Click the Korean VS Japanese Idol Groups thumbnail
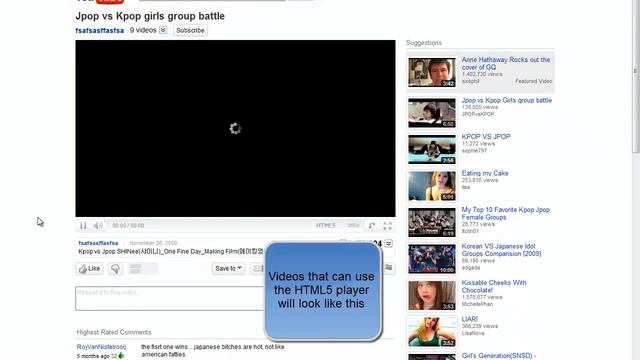This screenshot has width=640, height=360. [x=432, y=259]
